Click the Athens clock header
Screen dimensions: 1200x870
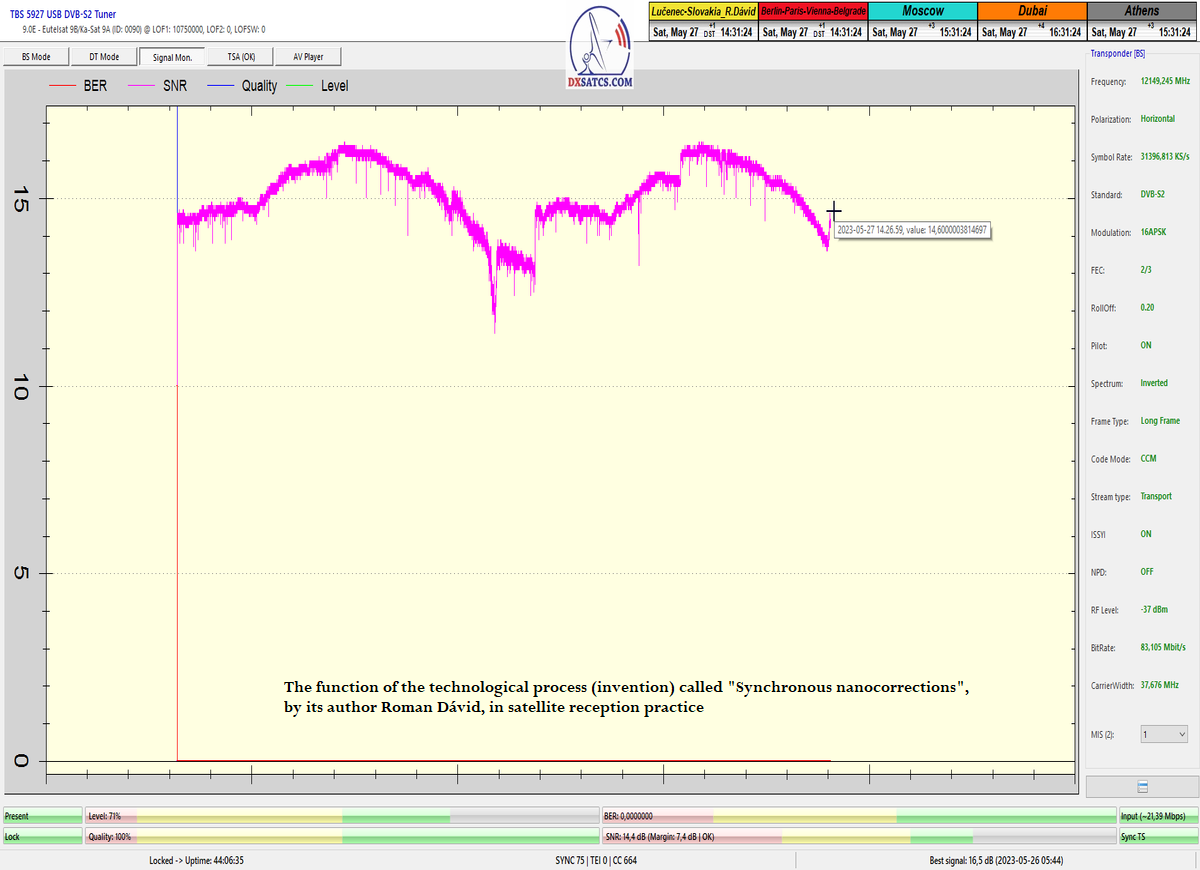pos(1141,11)
